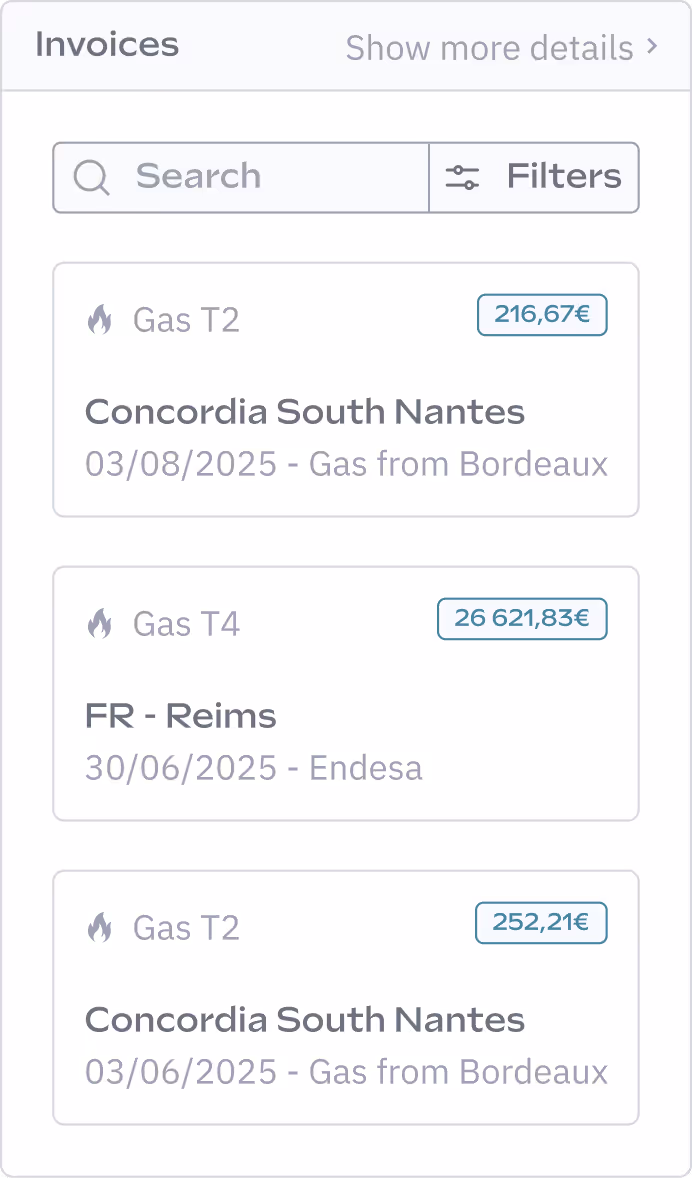
Task: Click the magnifying glass search icon
Action: [92, 177]
